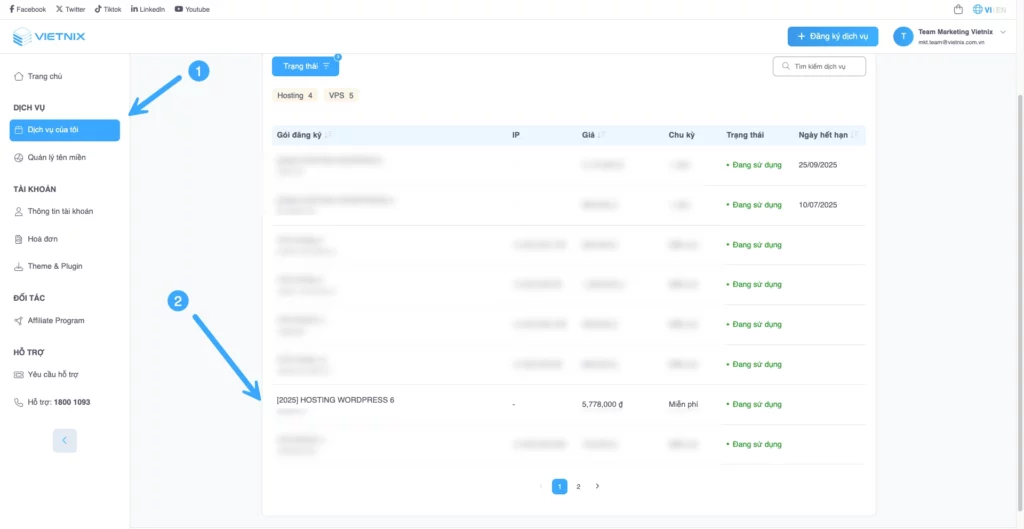Click the Trạng thái column header
This screenshot has height=529, width=1024.
[x=745, y=135]
